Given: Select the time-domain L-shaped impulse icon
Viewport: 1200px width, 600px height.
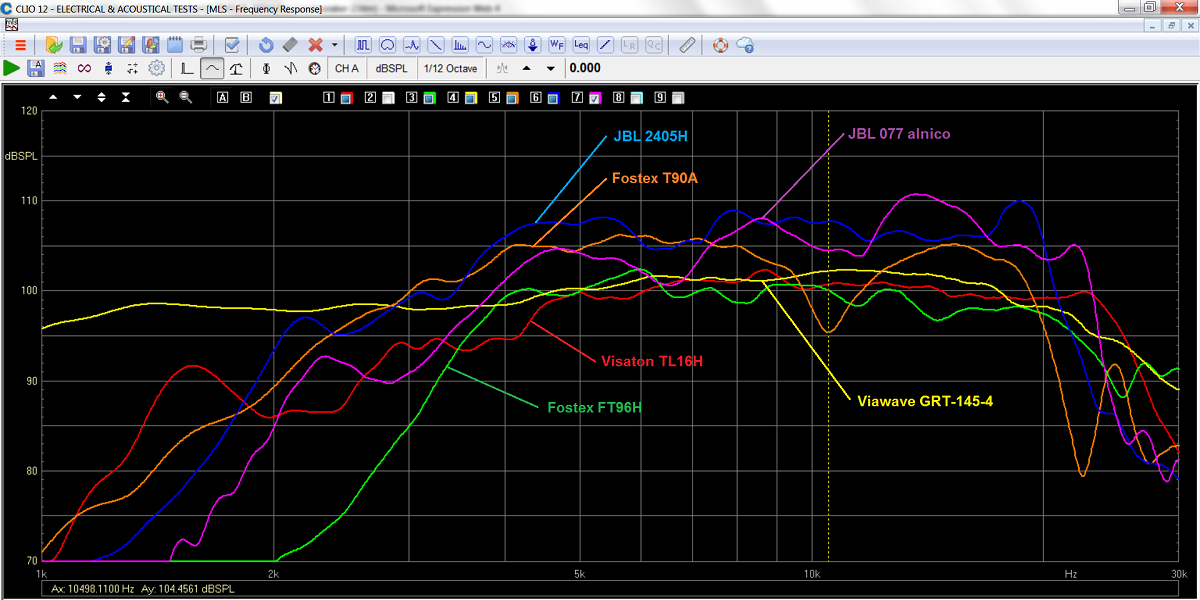Looking at the screenshot, I should click(x=187, y=68).
